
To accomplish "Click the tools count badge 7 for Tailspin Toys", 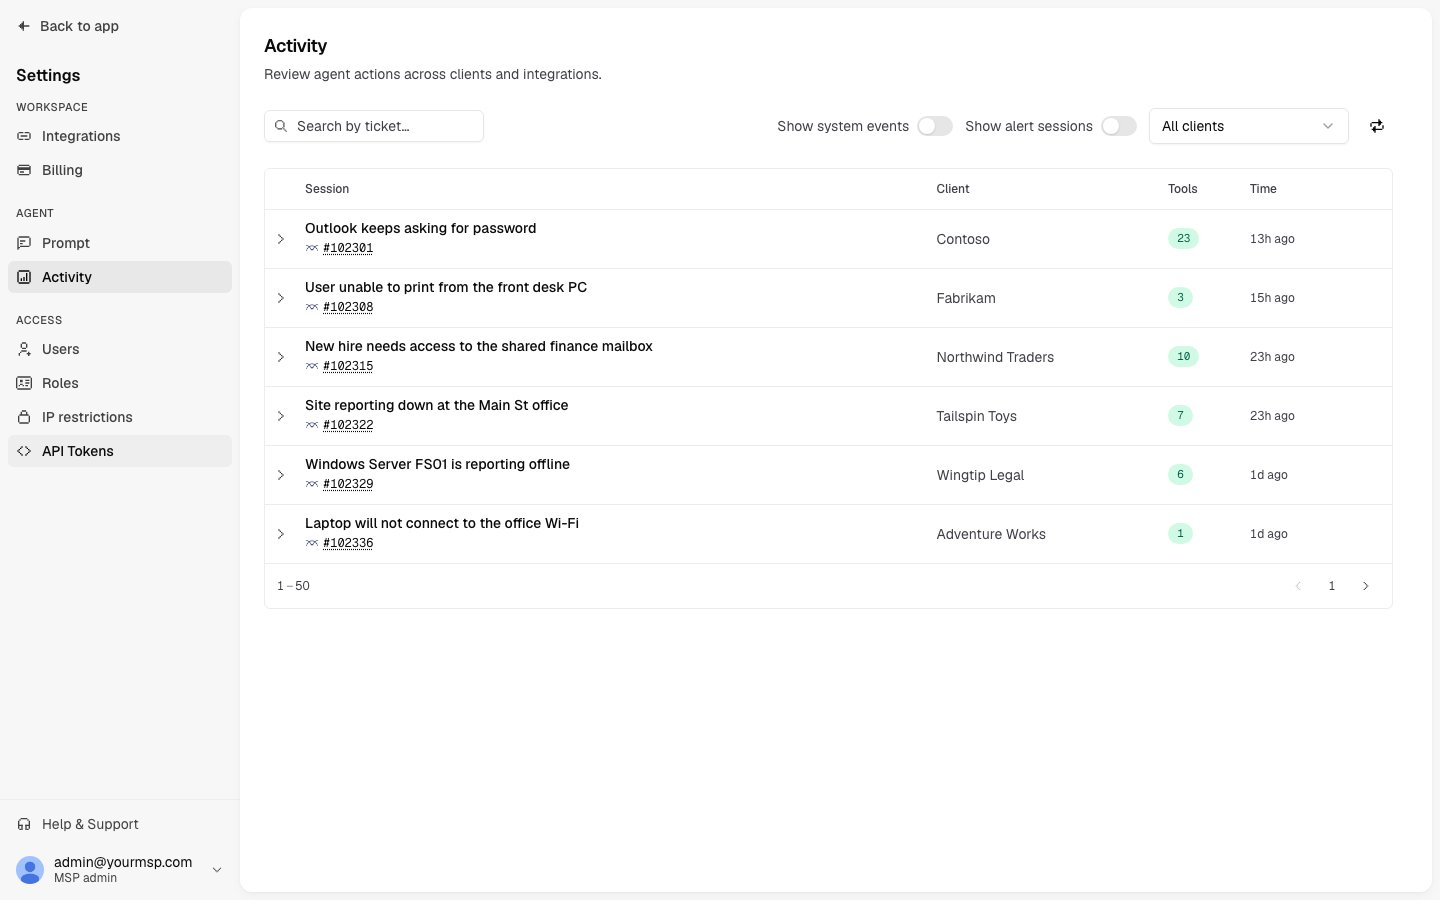I will 1180,416.
